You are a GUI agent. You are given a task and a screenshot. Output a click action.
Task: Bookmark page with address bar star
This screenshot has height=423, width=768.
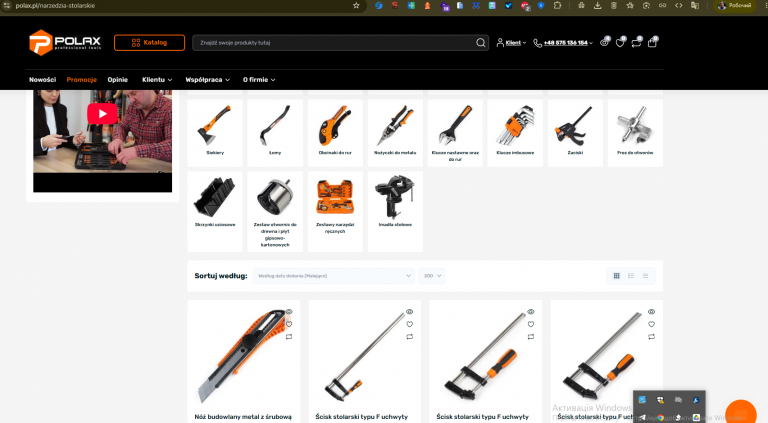pyautogui.click(x=356, y=5)
